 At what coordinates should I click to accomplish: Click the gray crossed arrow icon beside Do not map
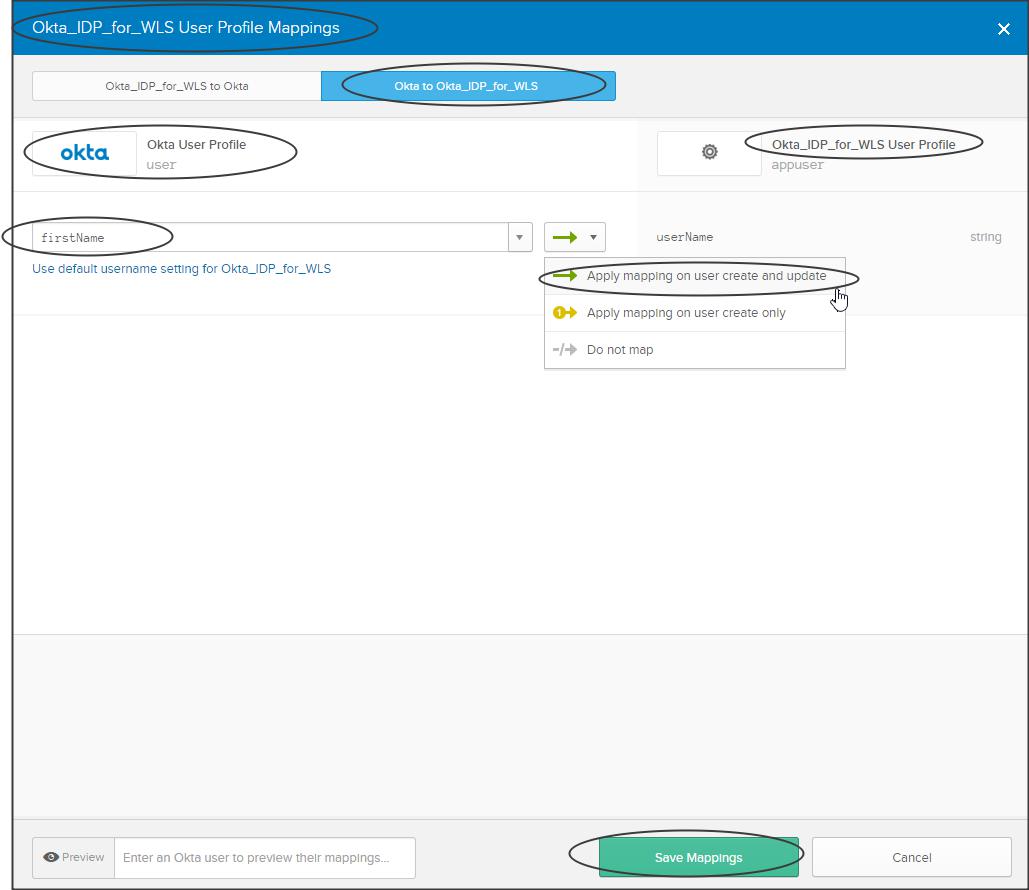click(564, 350)
